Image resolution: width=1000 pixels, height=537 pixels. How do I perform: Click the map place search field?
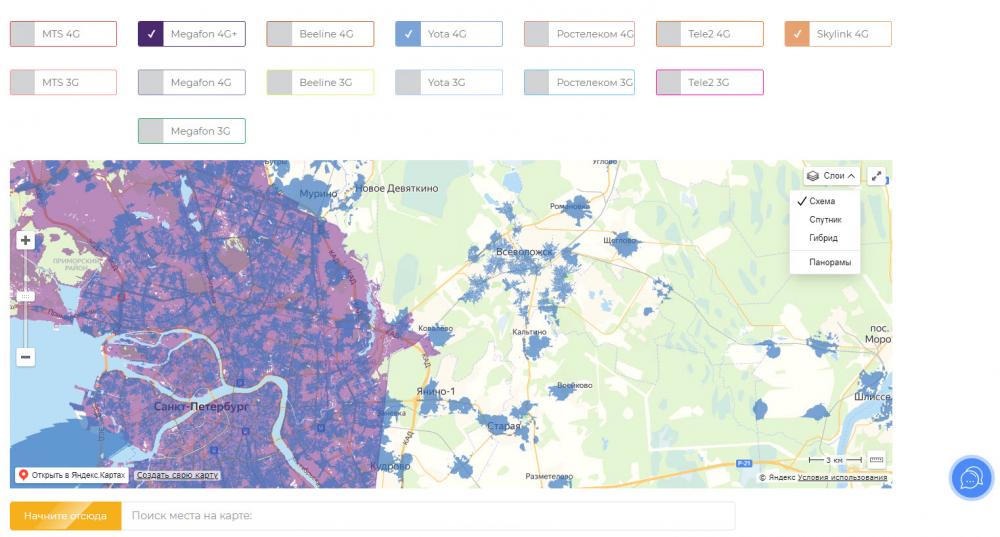[428, 516]
